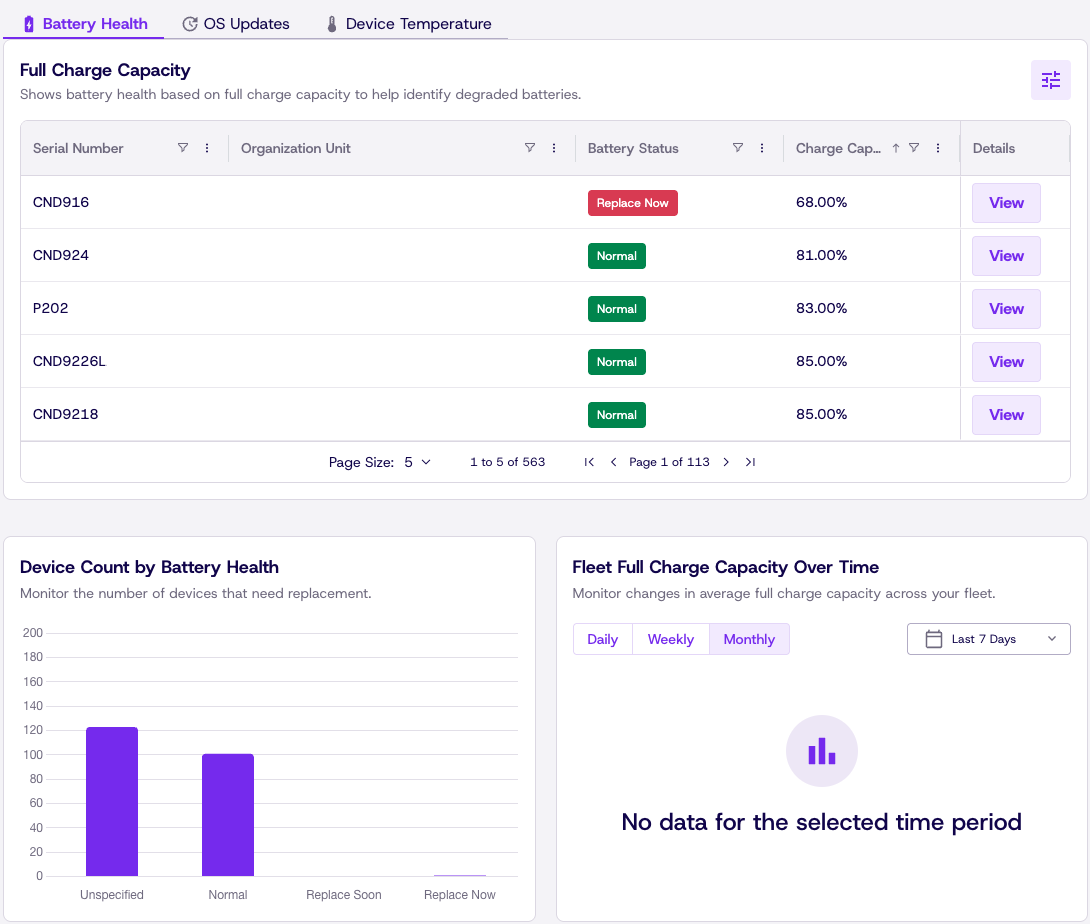Go to the last table page
1090x924 pixels.
tap(750, 462)
